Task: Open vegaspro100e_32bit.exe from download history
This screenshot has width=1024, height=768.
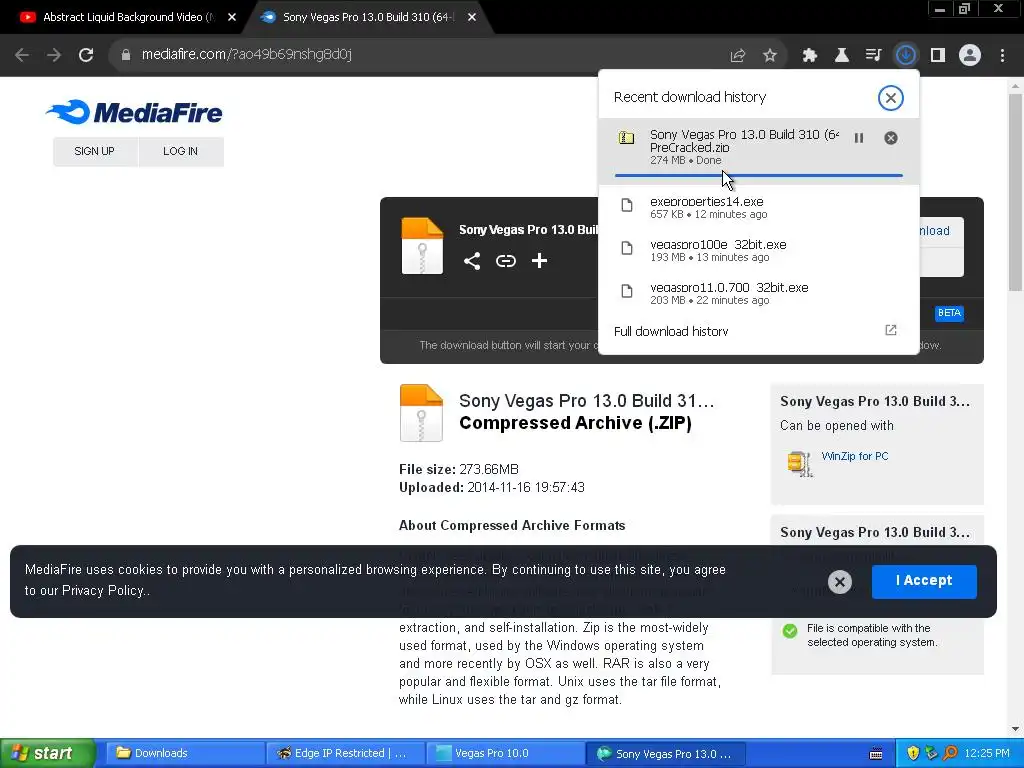Action: pyautogui.click(x=758, y=249)
